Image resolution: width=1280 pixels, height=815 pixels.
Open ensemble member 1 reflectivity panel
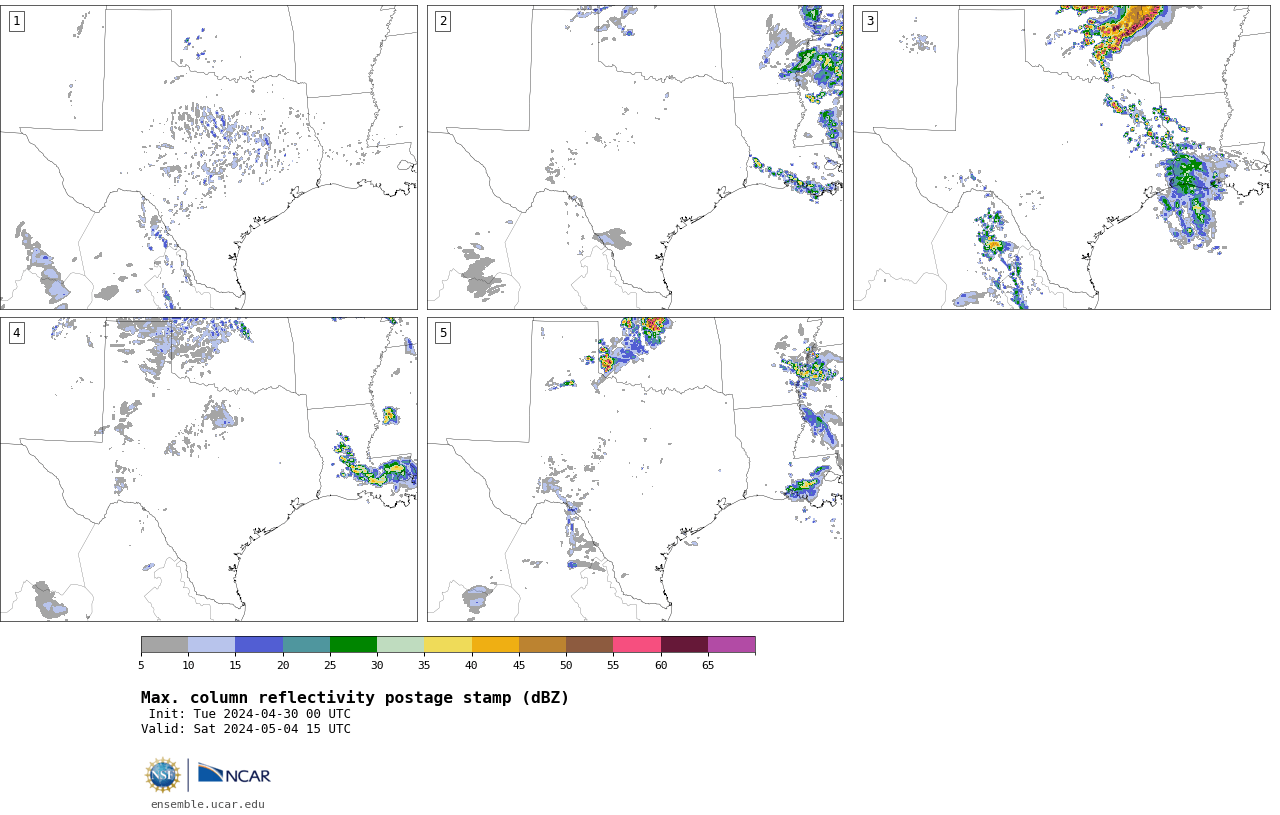tap(208, 157)
